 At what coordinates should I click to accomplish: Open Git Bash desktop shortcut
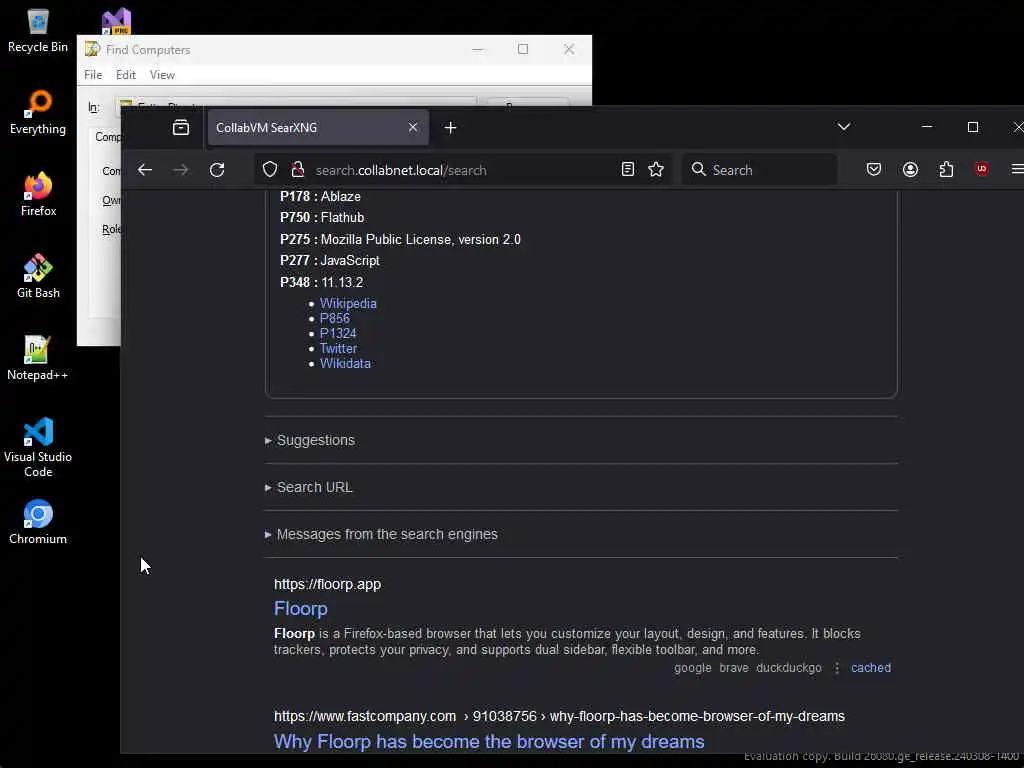pos(38,276)
